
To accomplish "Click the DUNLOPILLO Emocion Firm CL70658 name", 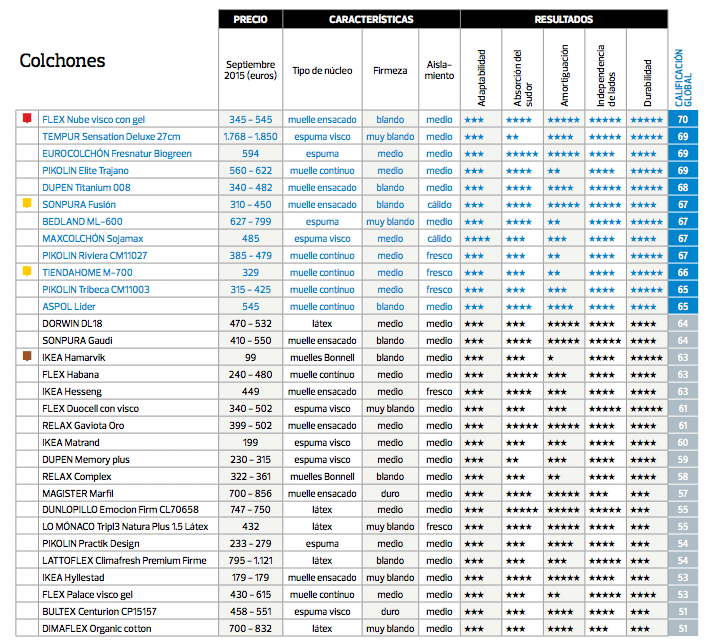I will (120, 510).
